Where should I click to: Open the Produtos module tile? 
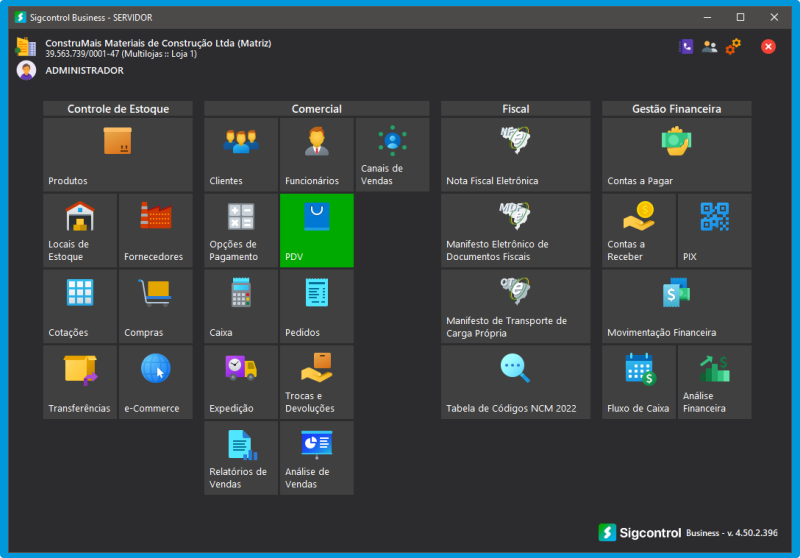point(117,154)
